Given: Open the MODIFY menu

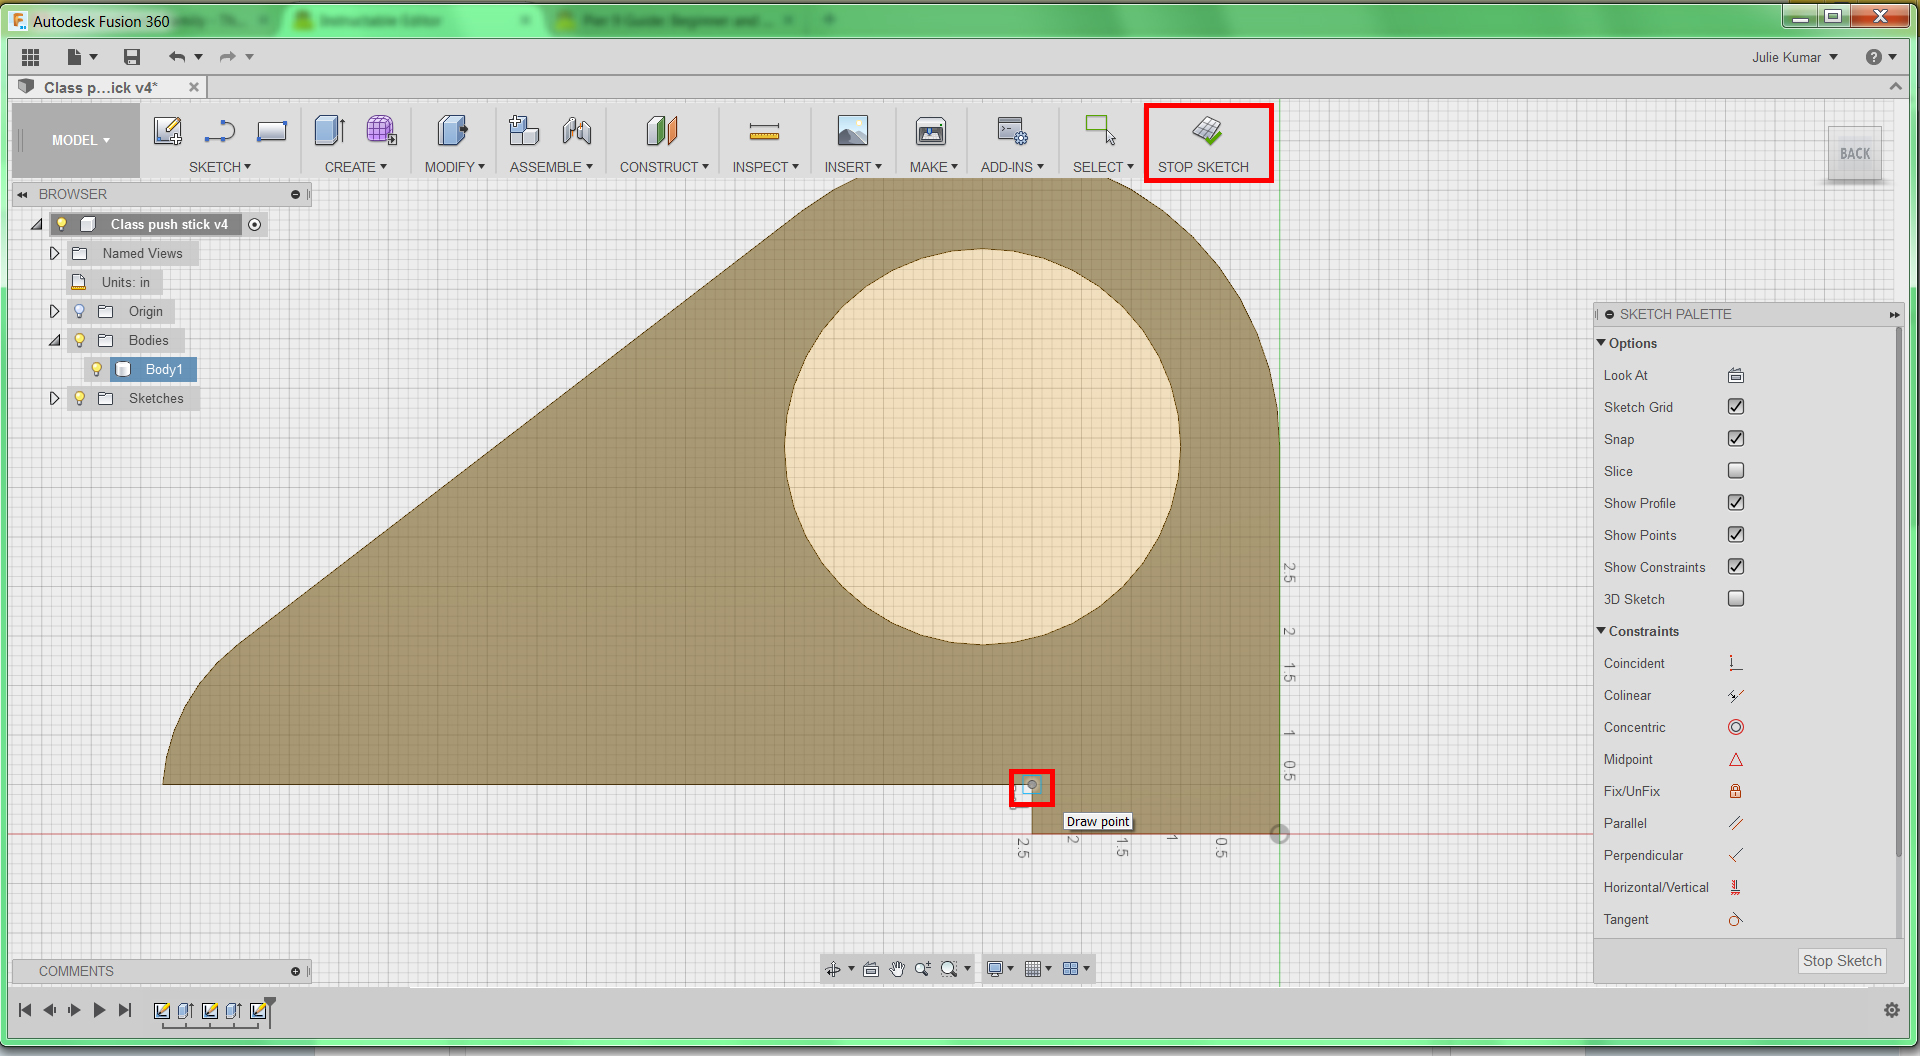Looking at the screenshot, I should 454,167.
